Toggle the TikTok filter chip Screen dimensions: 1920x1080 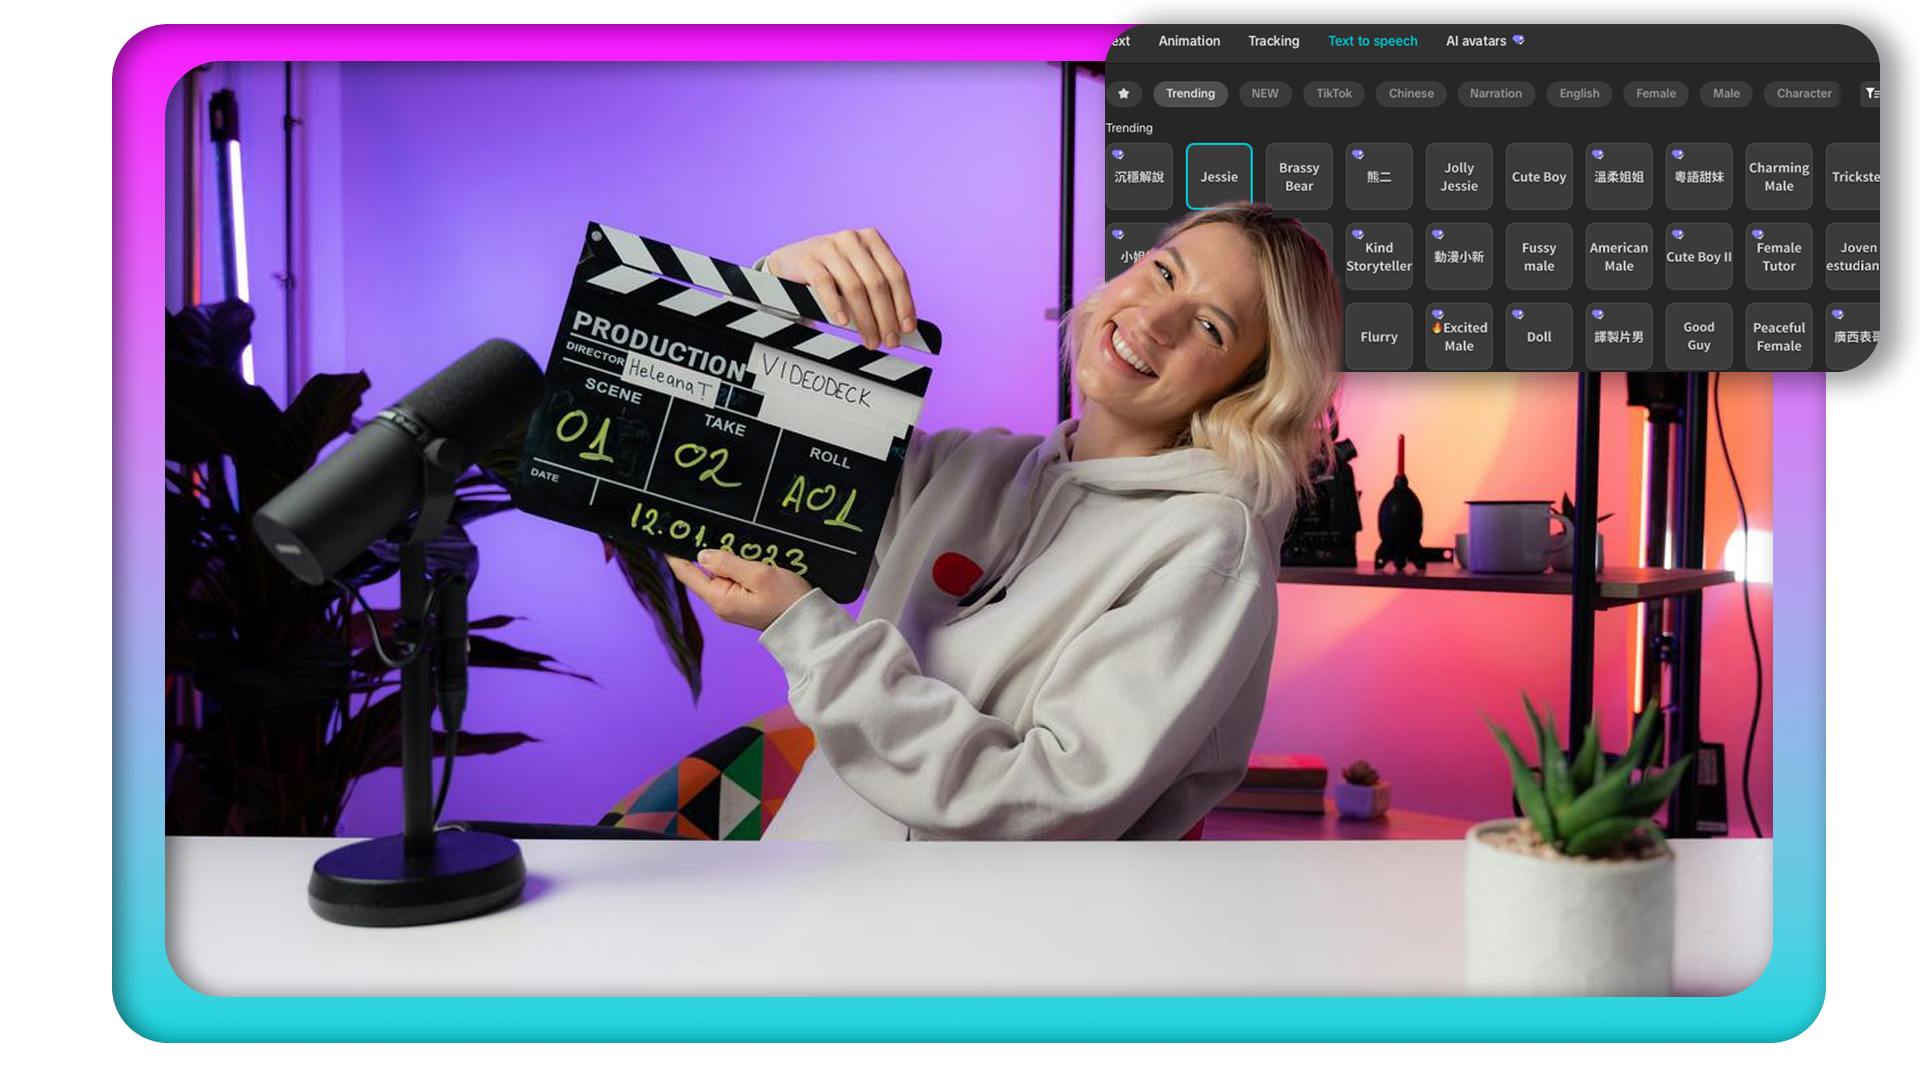click(1334, 93)
